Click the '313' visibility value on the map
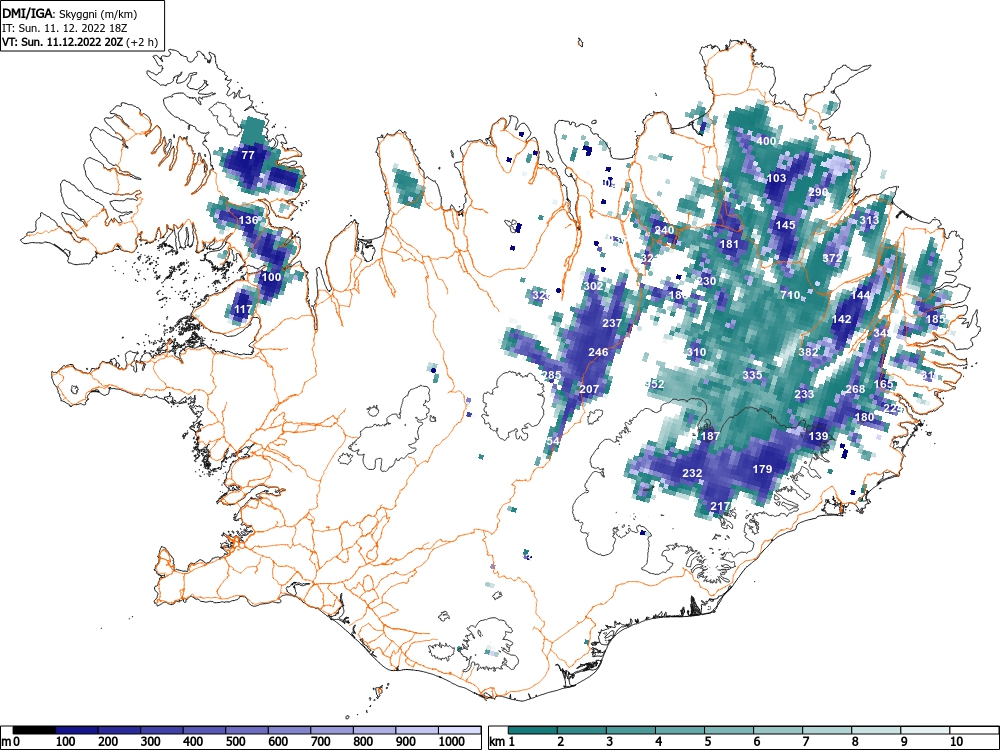 (x=869, y=220)
